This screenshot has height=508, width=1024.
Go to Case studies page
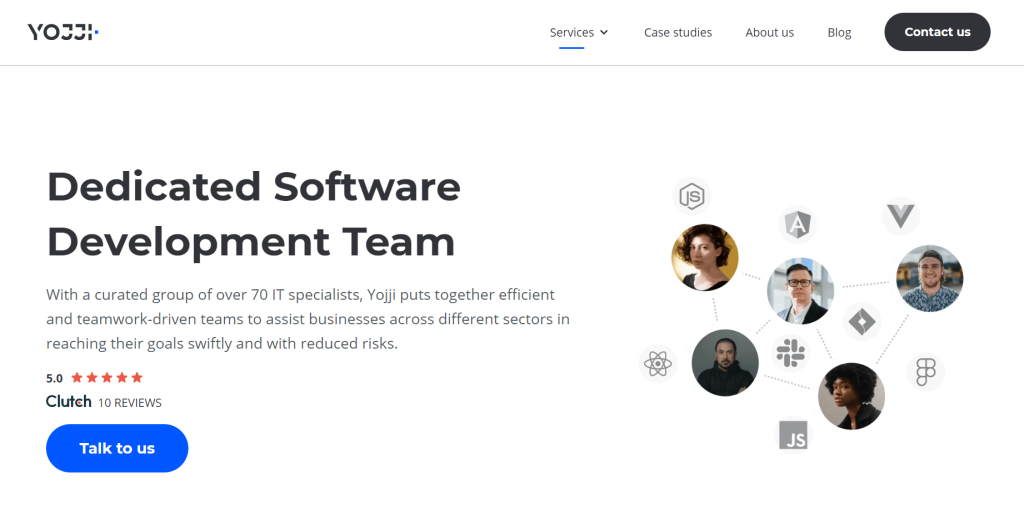pos(678,32)
